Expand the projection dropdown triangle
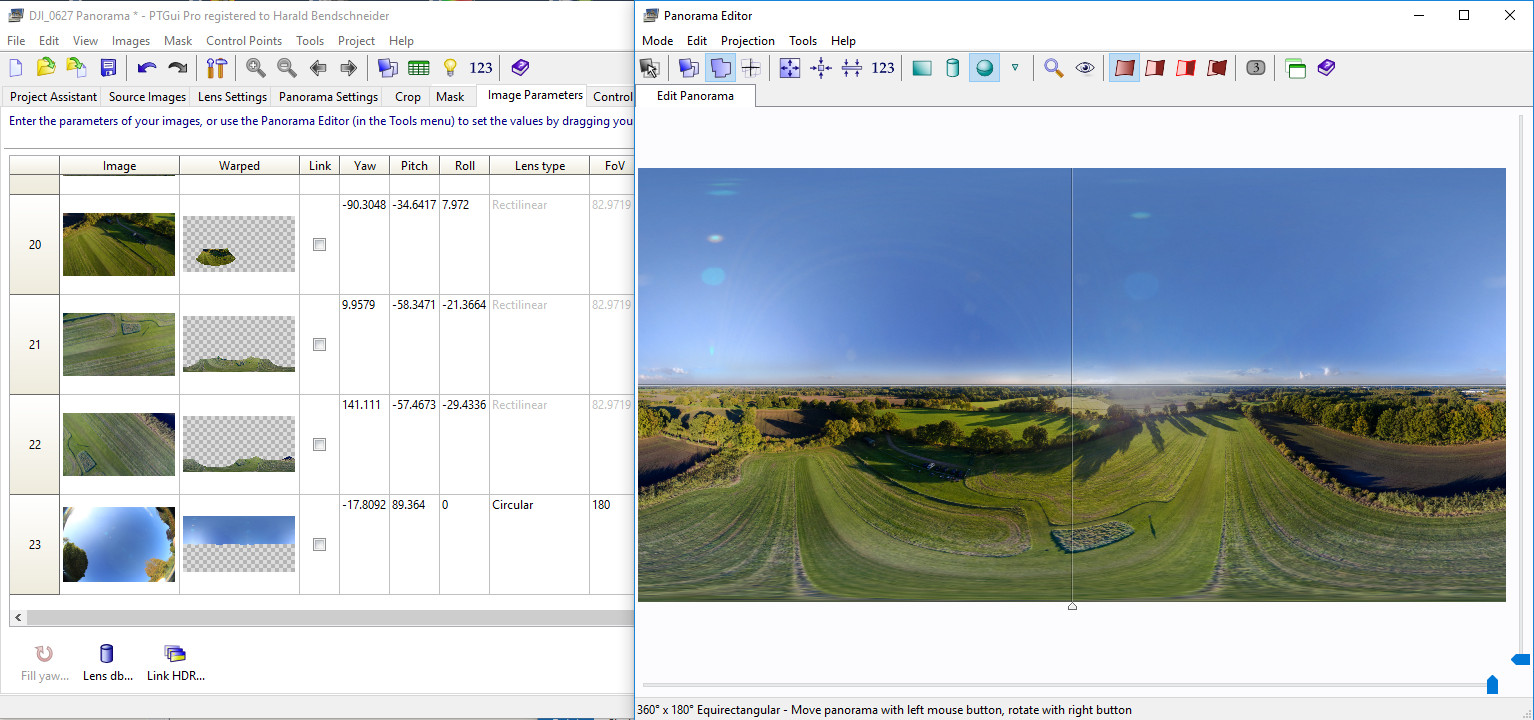 pyautogui.click(x=1015, y=68)
